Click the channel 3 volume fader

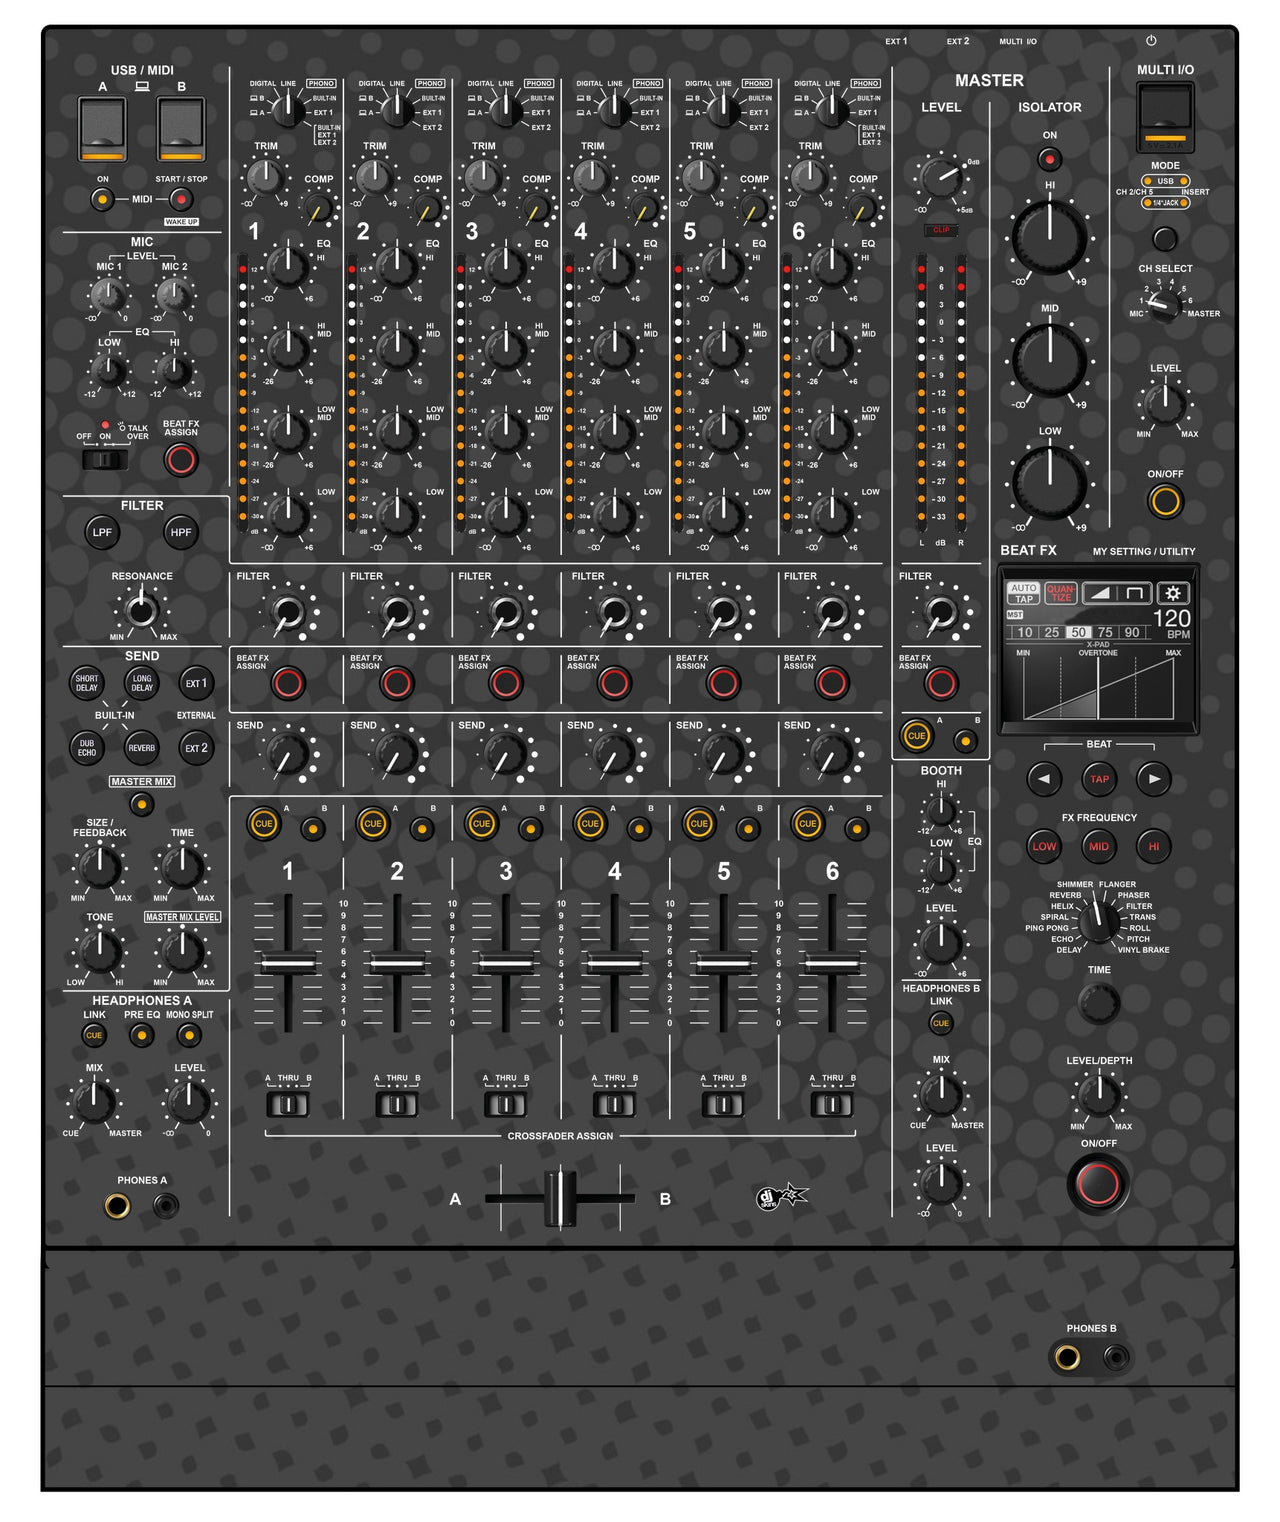click(508, 962)
